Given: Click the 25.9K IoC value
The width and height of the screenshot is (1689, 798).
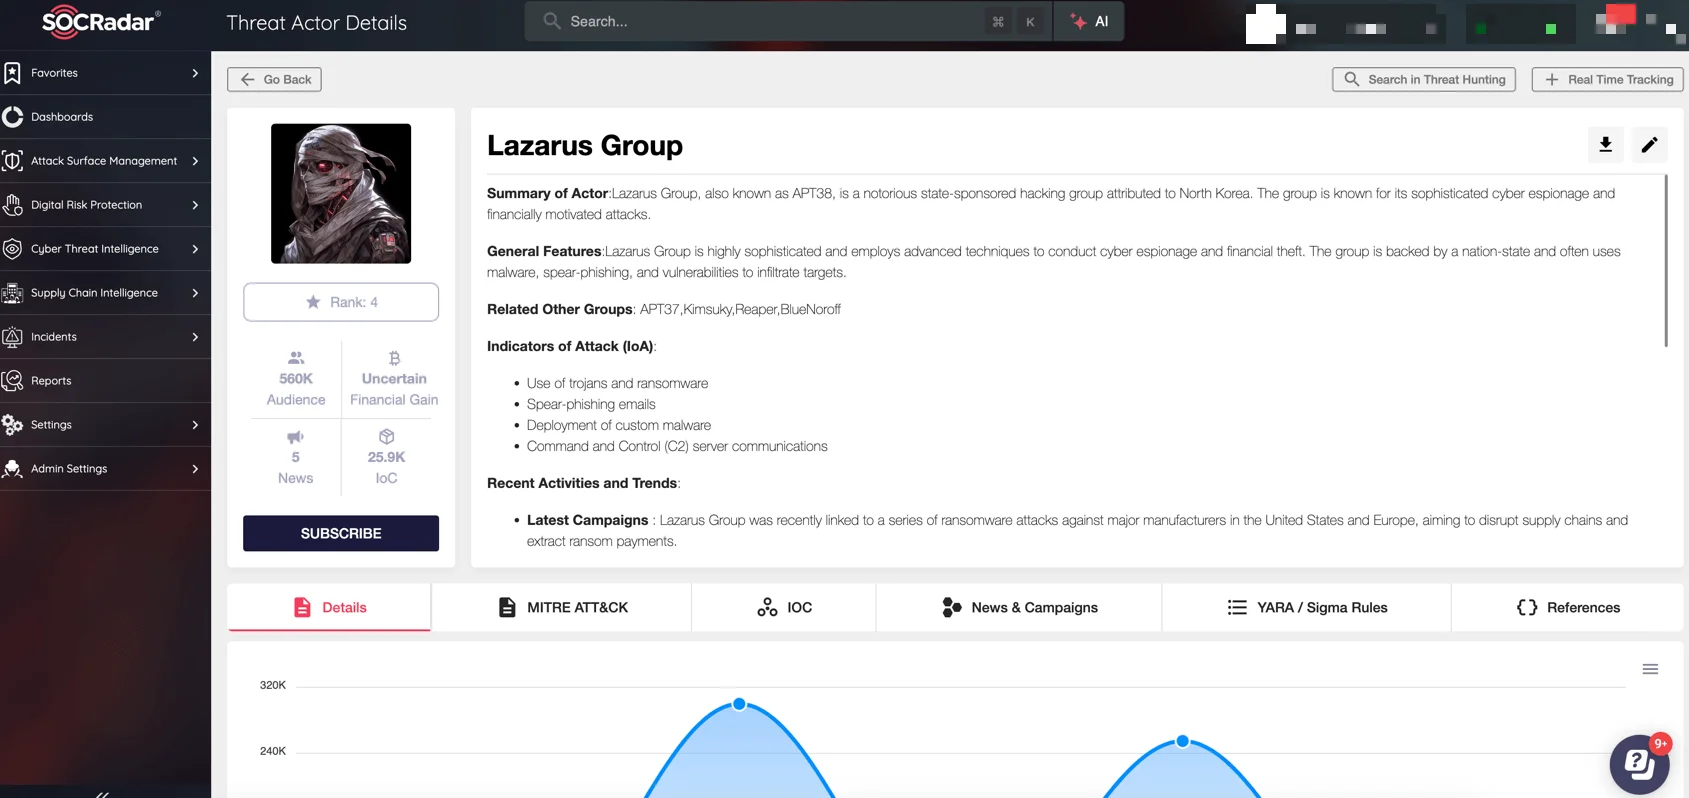Looking at the screenshot, I should click(x=387, y=457).
